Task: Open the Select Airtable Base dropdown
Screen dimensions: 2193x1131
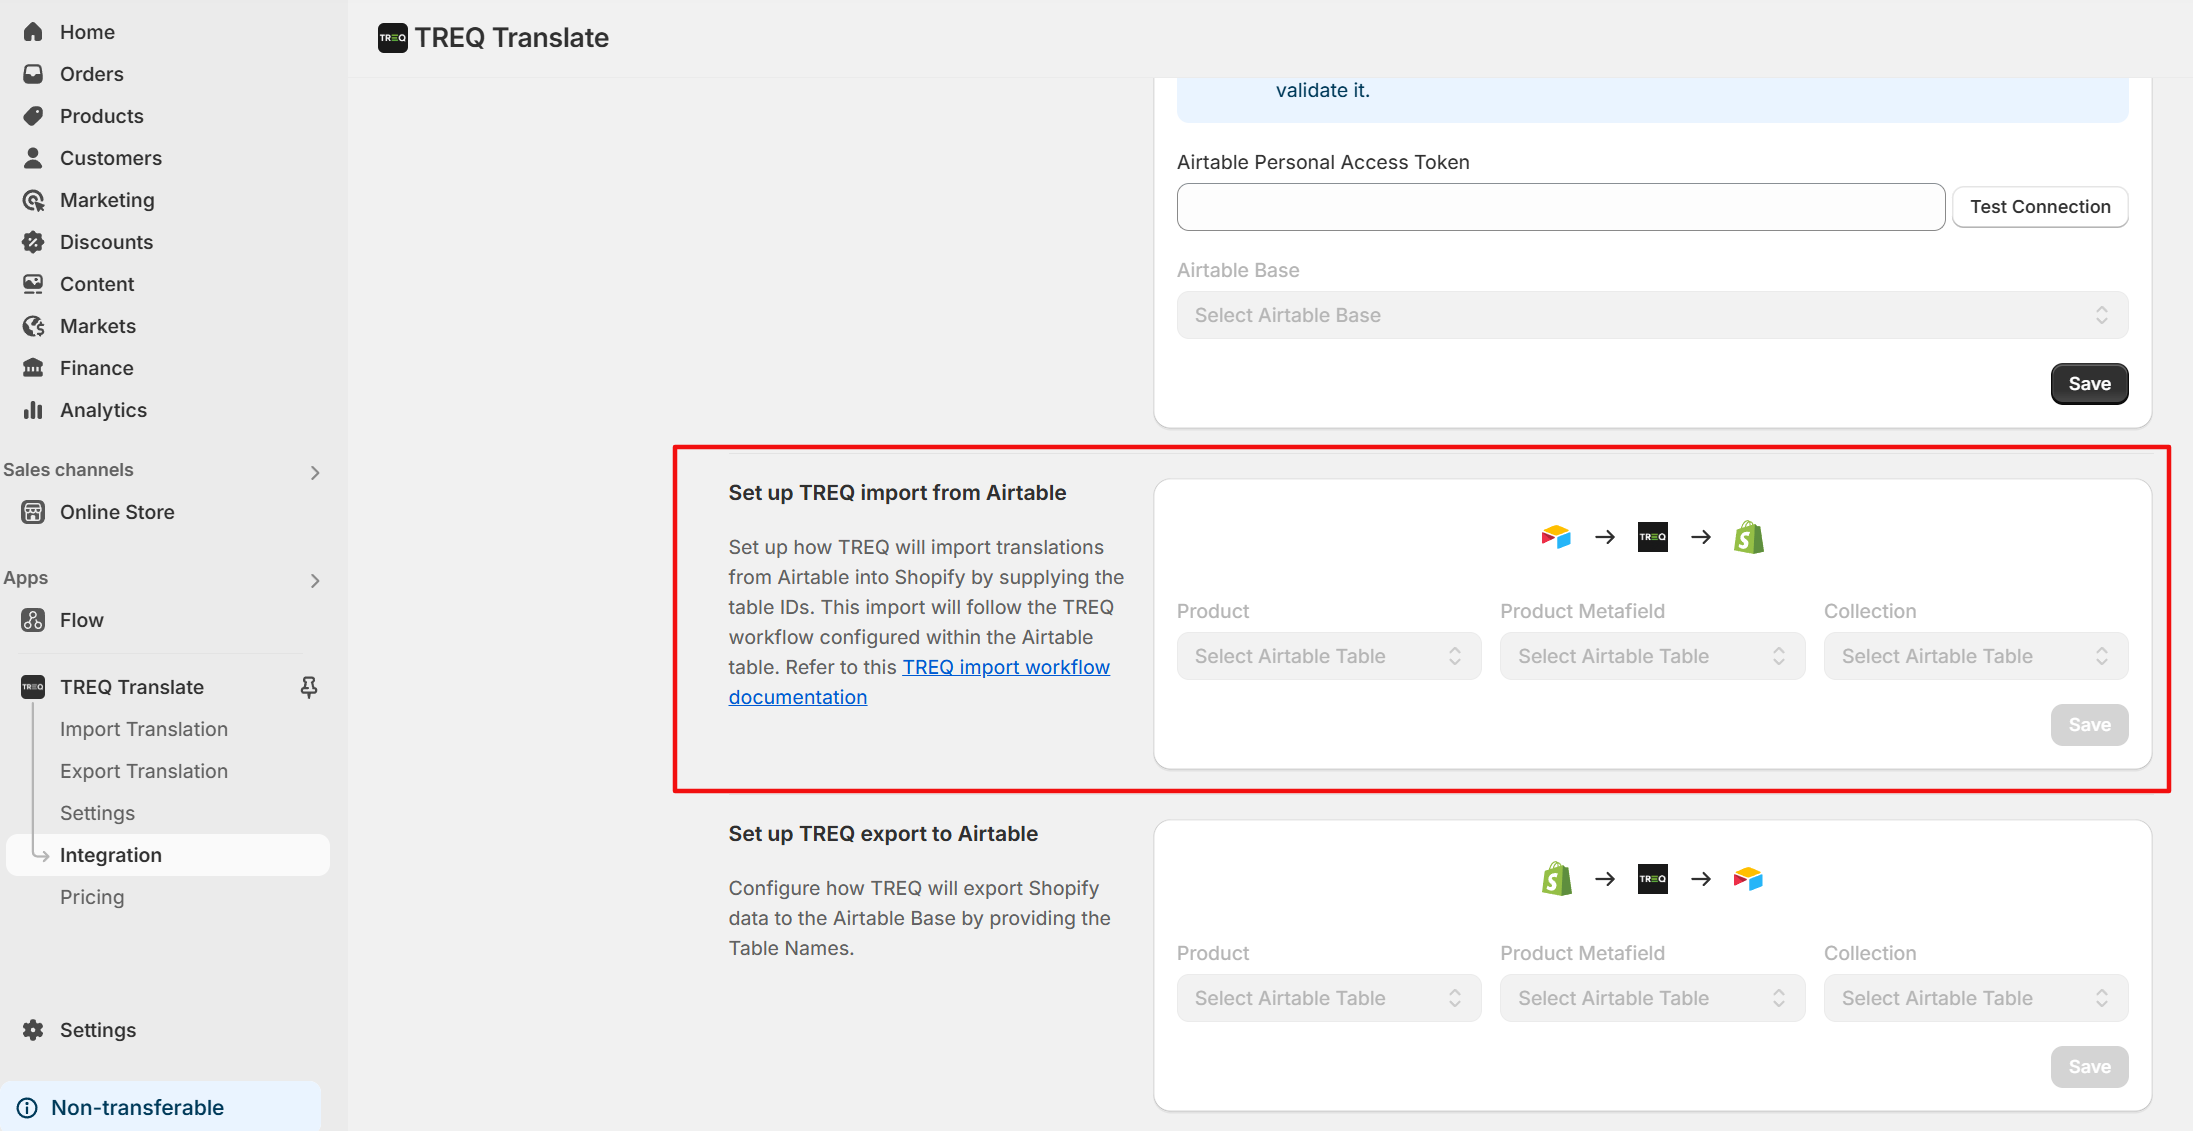Action: tap(1652, 315)
